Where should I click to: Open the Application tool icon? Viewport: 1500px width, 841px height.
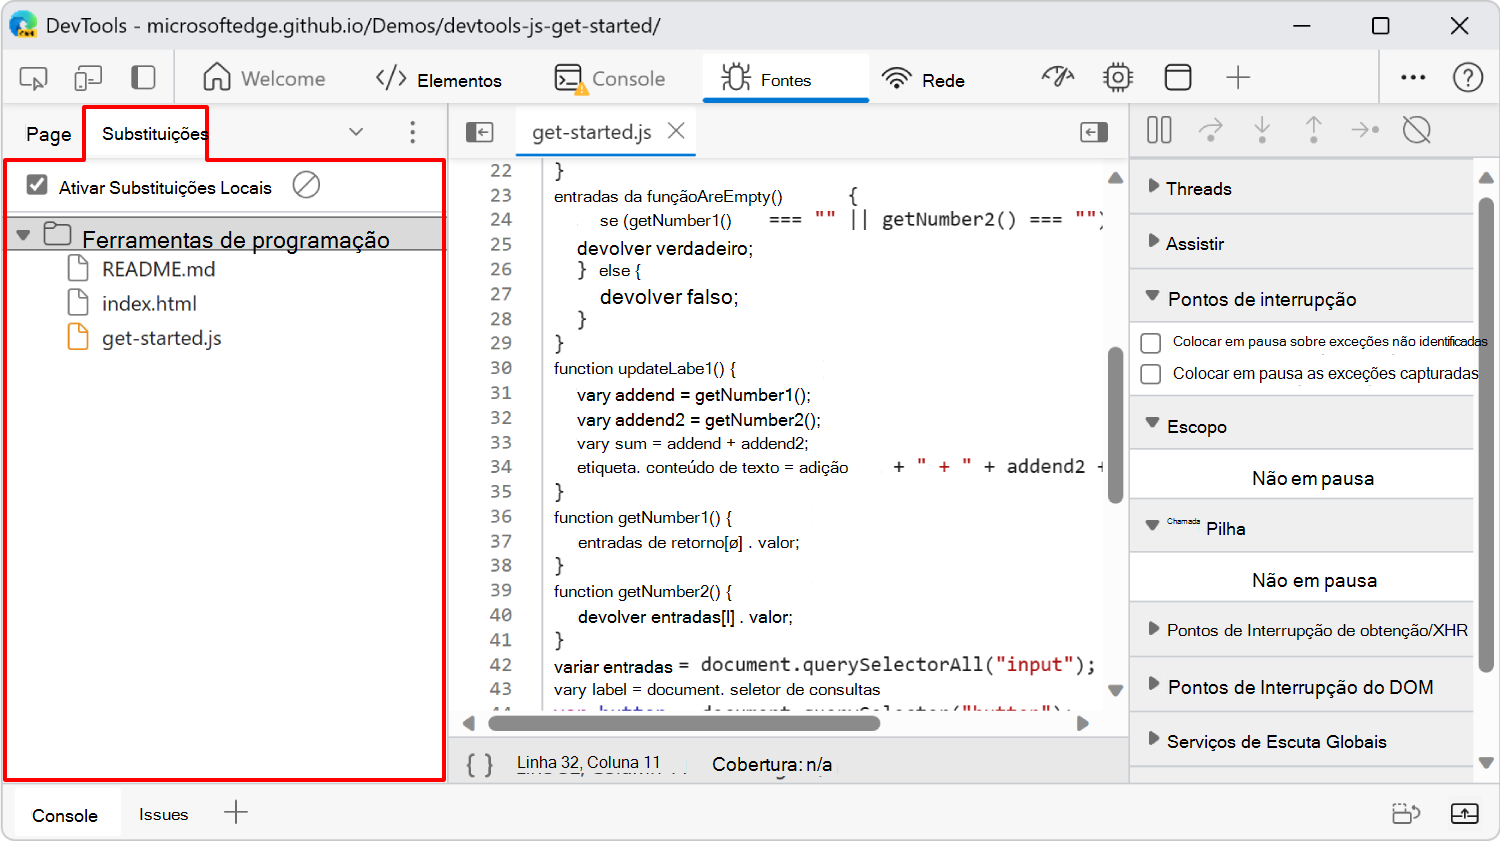coord(1178,78)
